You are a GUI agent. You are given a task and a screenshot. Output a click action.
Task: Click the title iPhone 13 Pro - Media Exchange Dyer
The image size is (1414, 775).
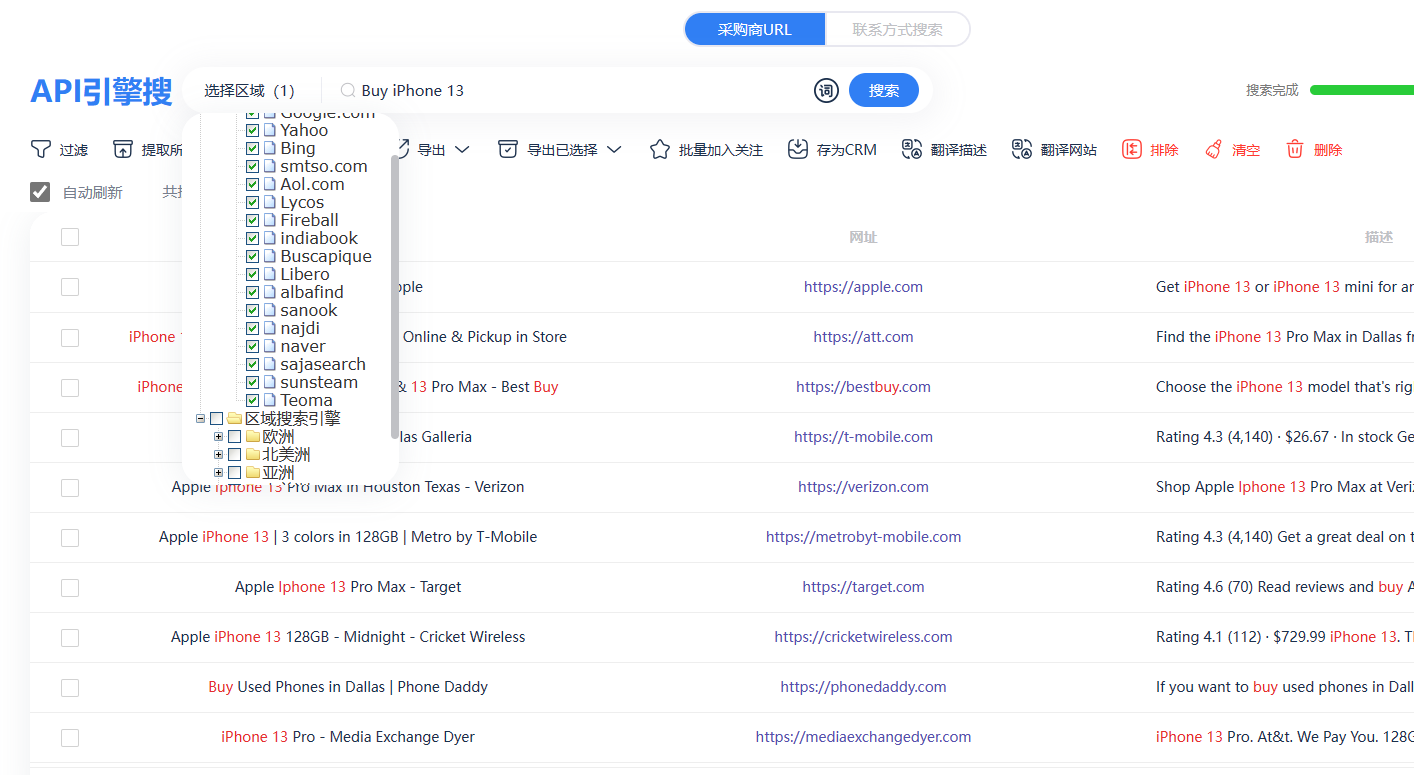click(x=348, y=737)
